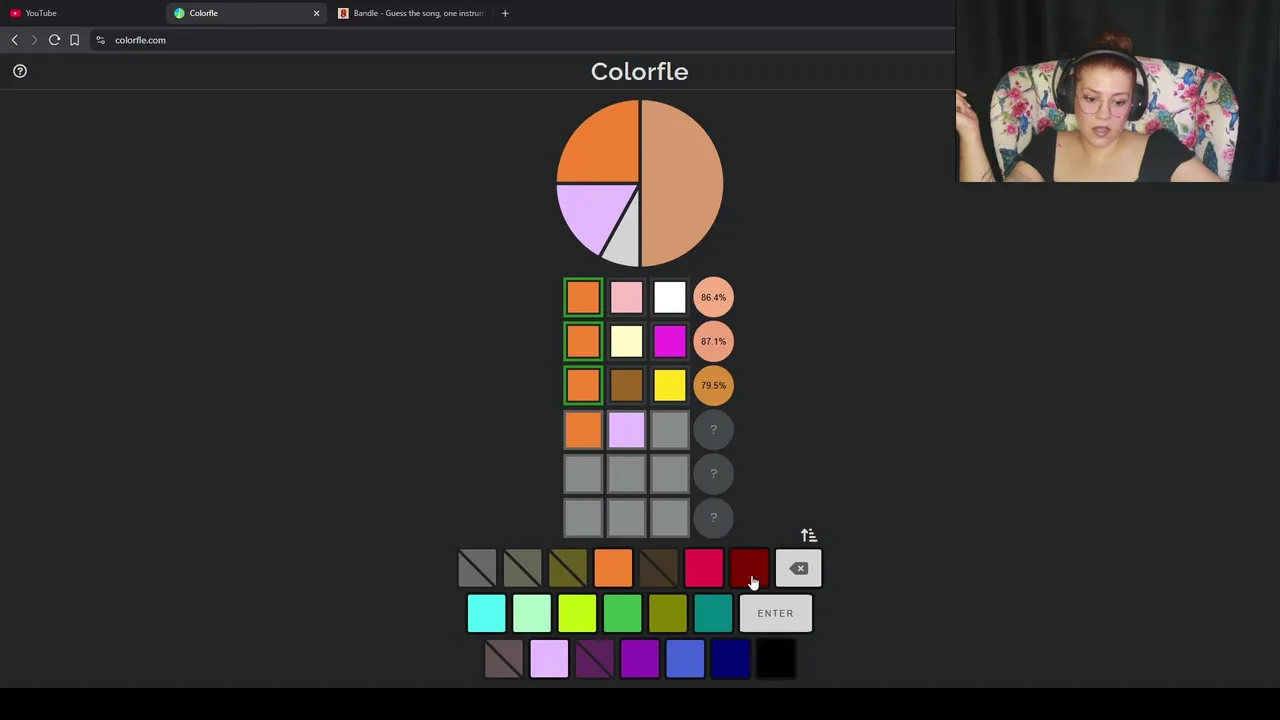
Task: Pick the medium green color key
Action: coord(622,613)
